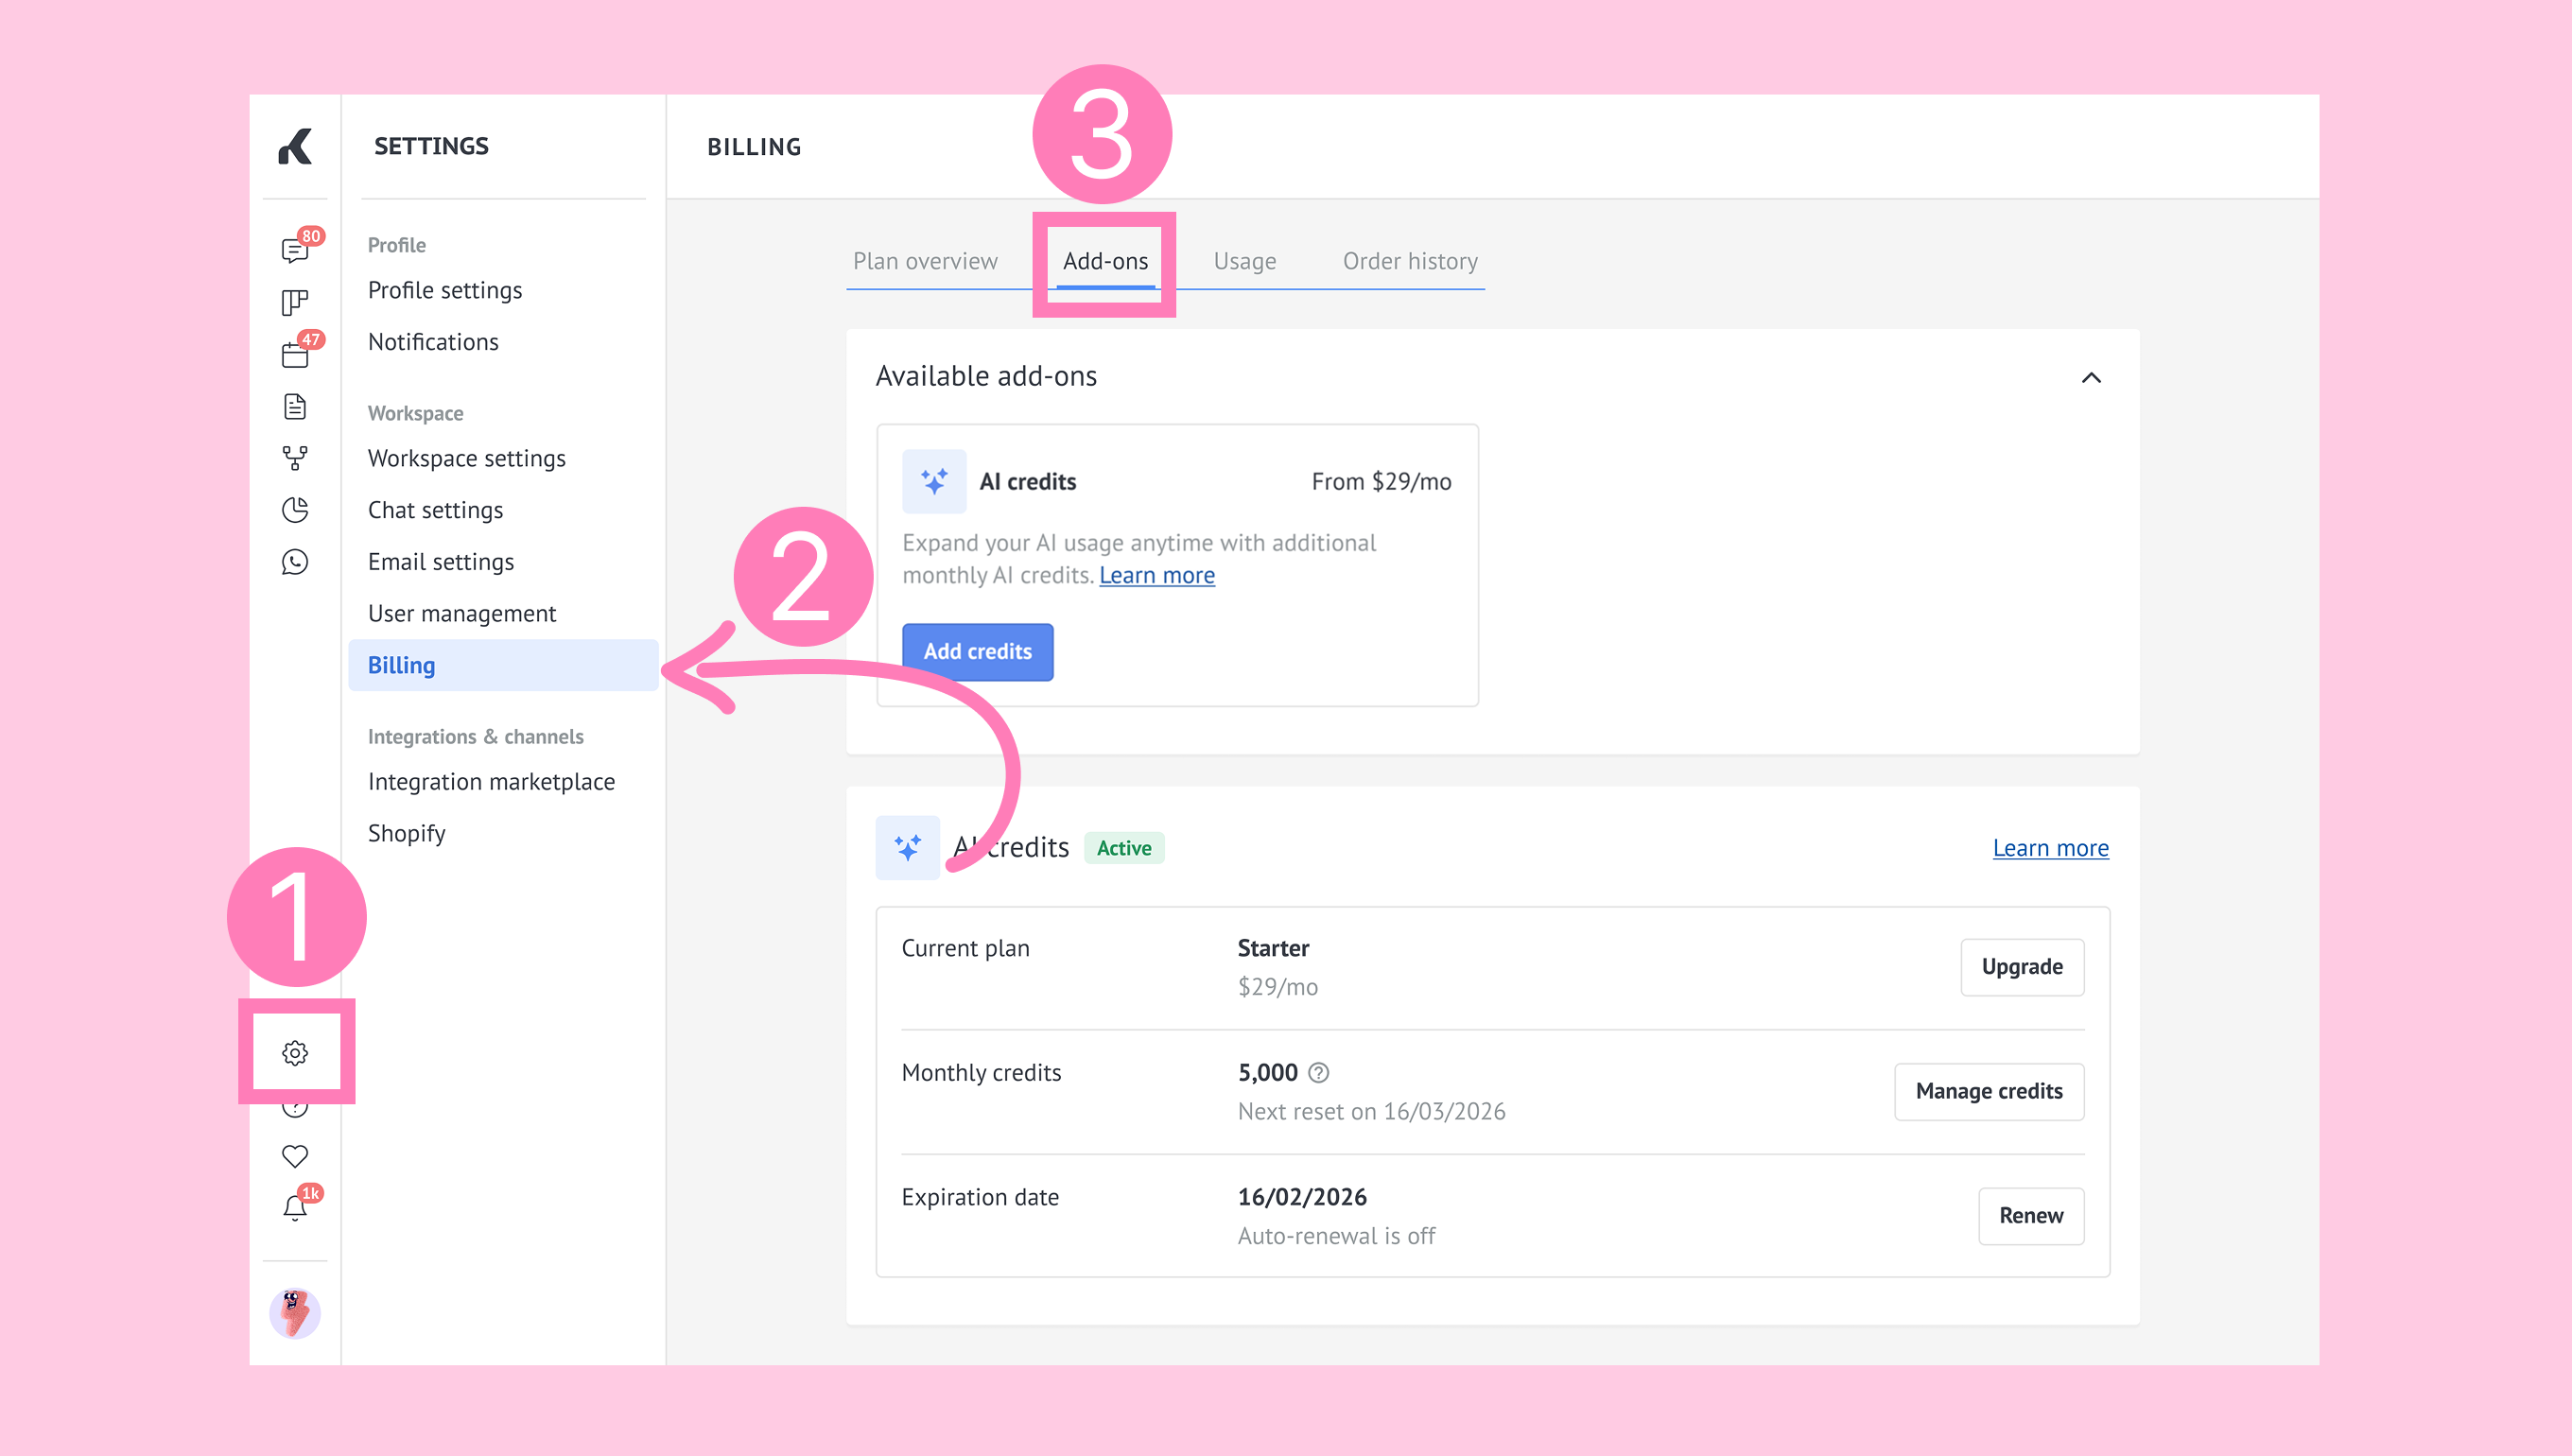
Task: Click Learn more link in AI credits card
Action: 1157,575
